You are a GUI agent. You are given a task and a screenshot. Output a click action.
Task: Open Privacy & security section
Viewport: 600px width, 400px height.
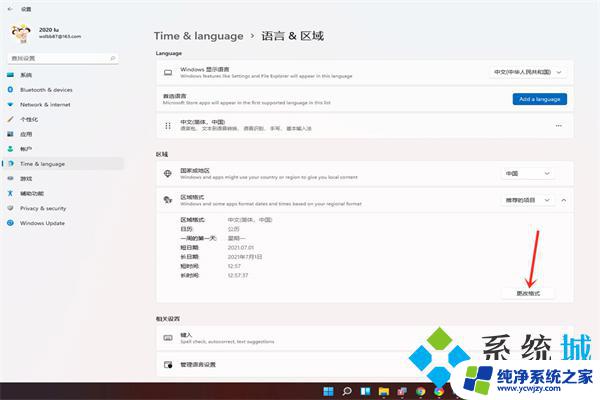tap(45, 208)
